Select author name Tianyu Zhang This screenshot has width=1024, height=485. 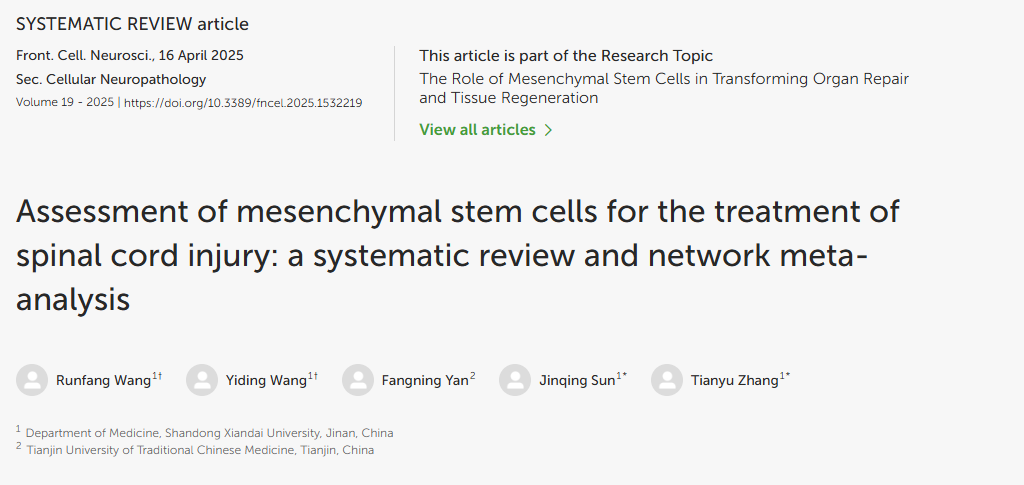735,381
